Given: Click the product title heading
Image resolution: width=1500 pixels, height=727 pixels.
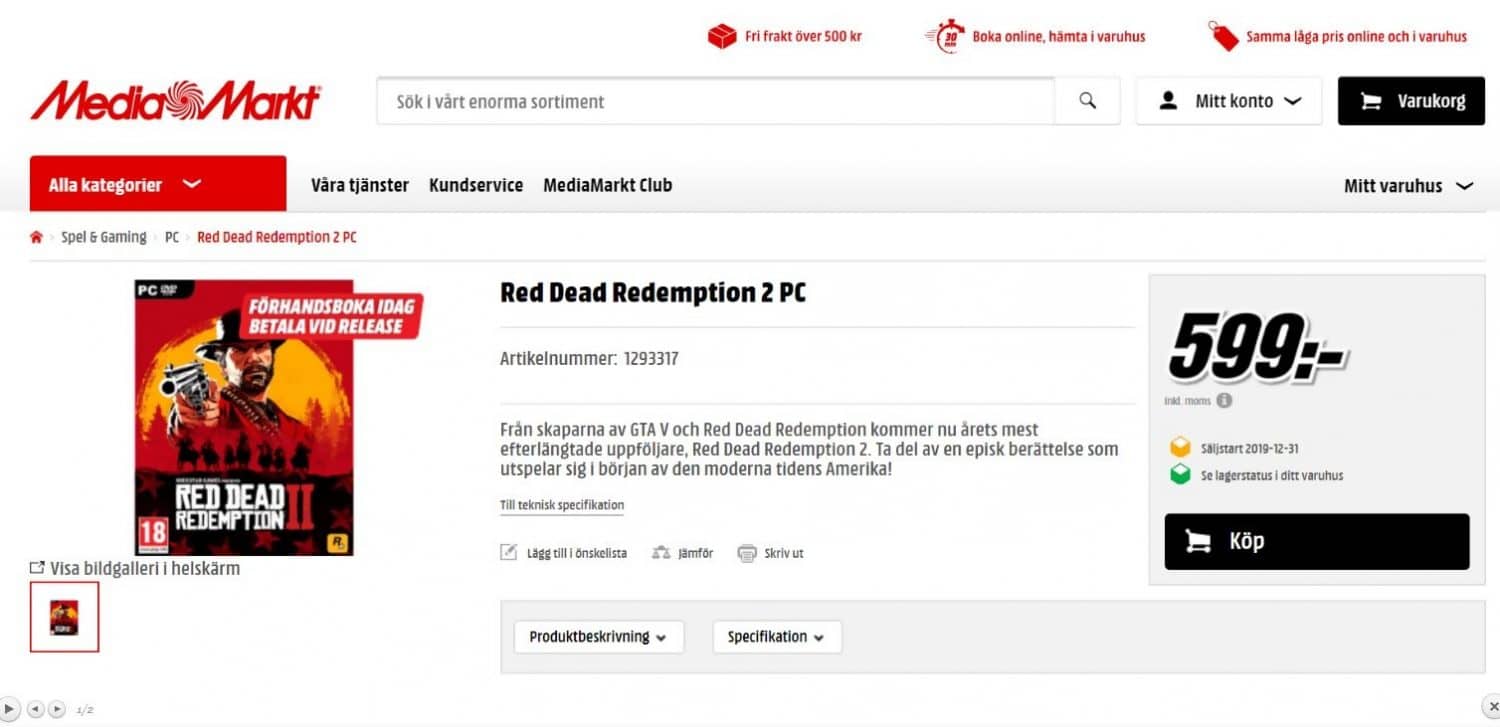Looking at the screenshot, I should click(x=653, y=292).
